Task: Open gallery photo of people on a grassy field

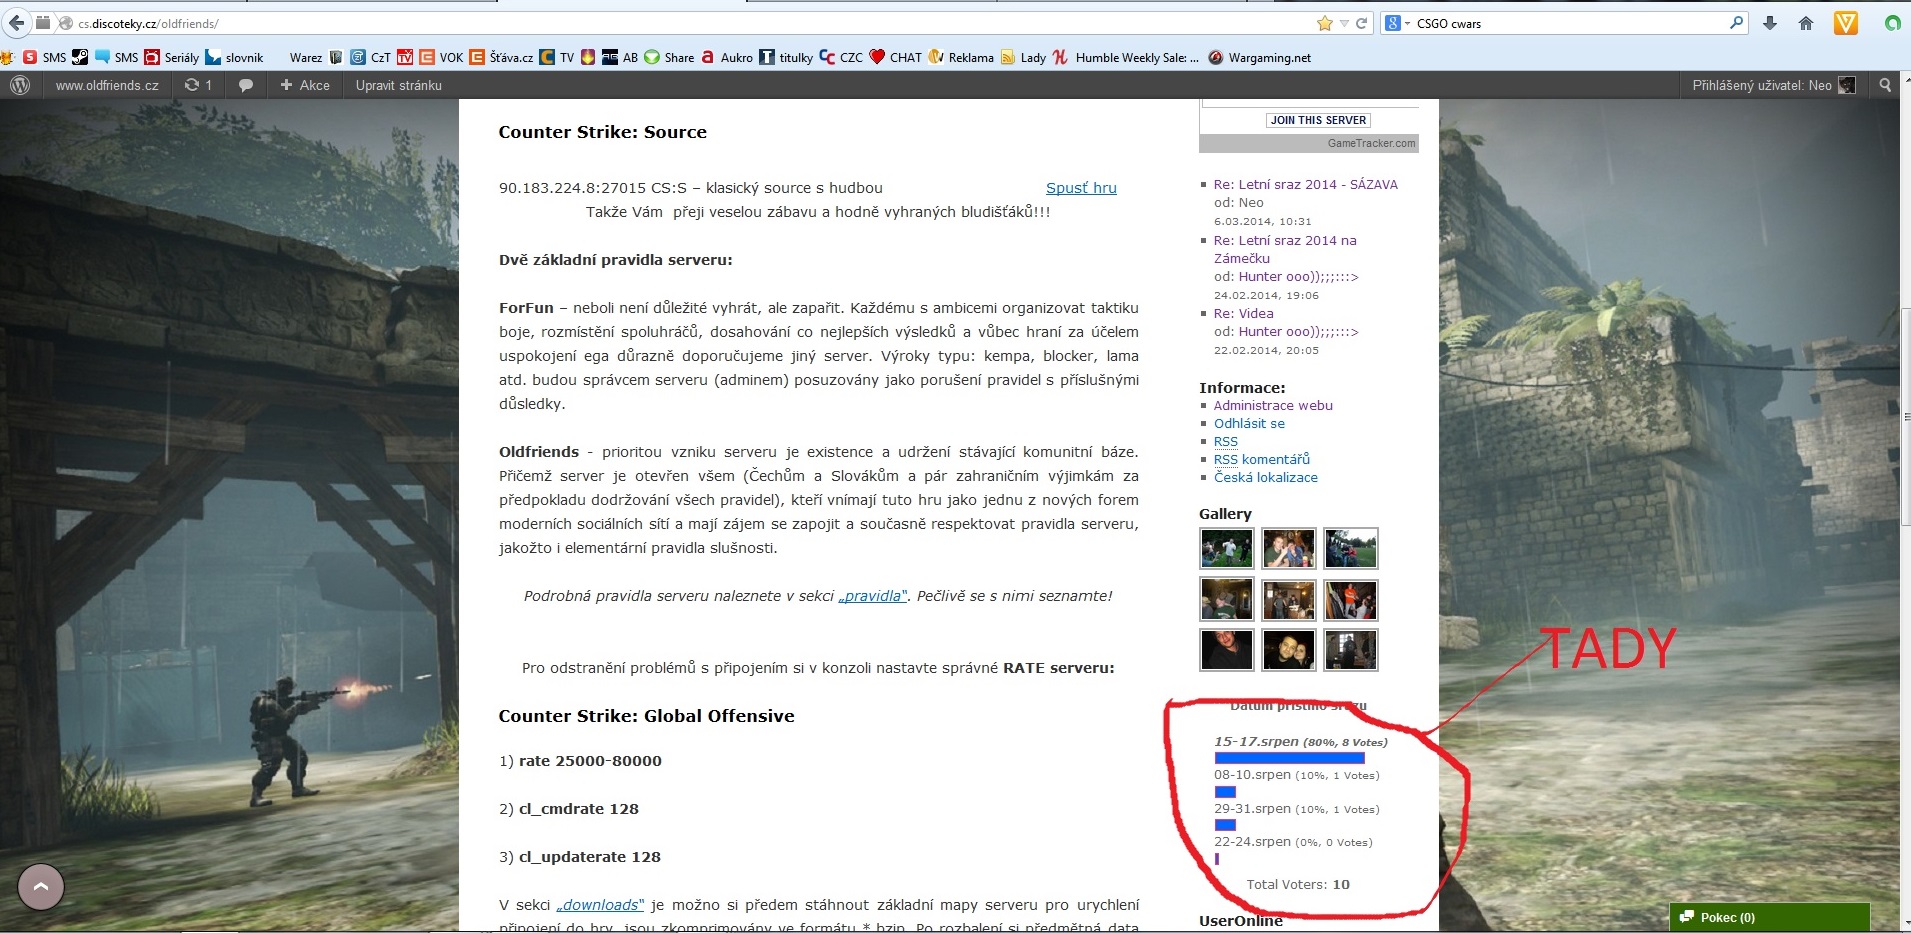Action: pyautogui.click(x=1350, y=548)
